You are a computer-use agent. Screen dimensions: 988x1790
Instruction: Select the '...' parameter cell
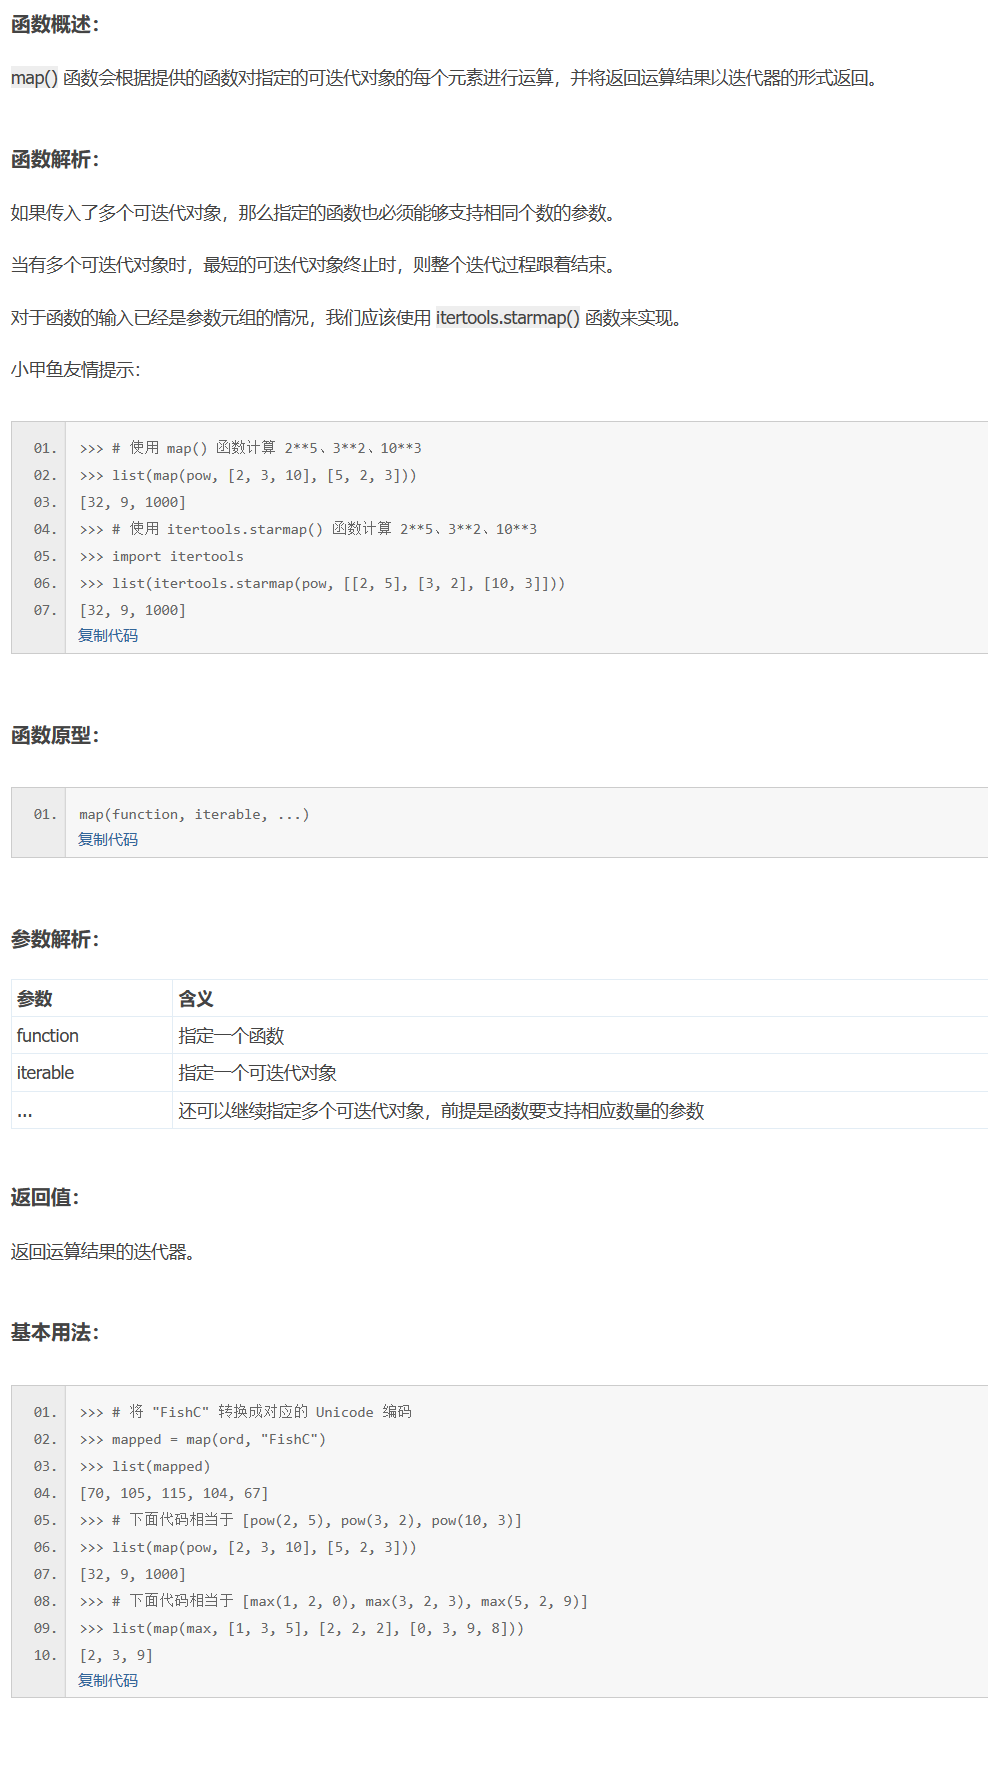(91, 1111)
